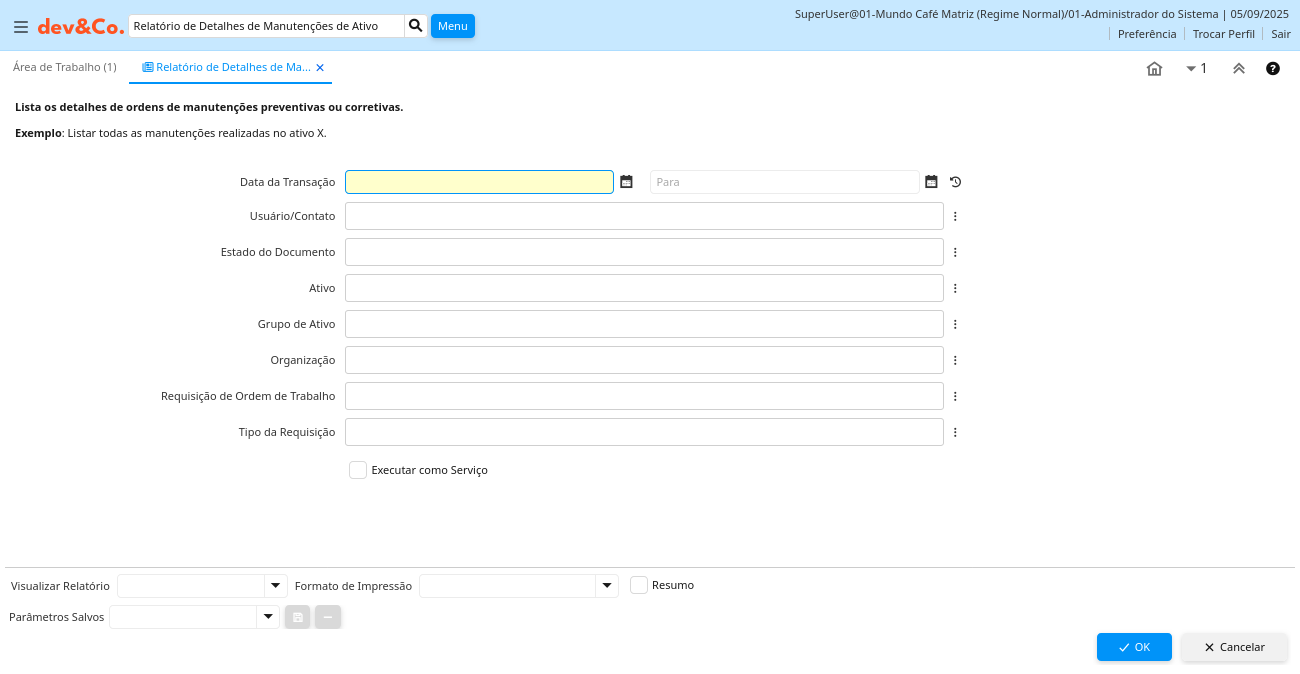Image resolution: width=1300 pixels, height=674 pixels.
Task: Click the magnifier search icon
Action: 416,26
